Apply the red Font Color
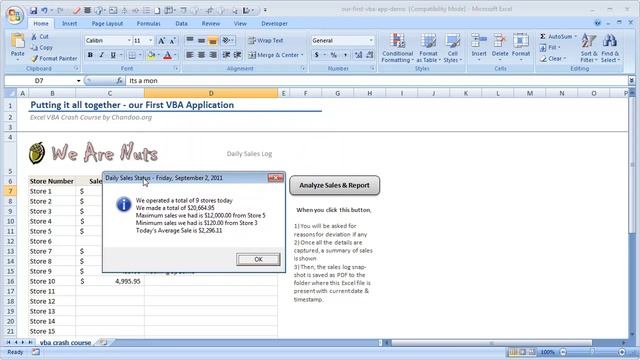 pos(167,55)
